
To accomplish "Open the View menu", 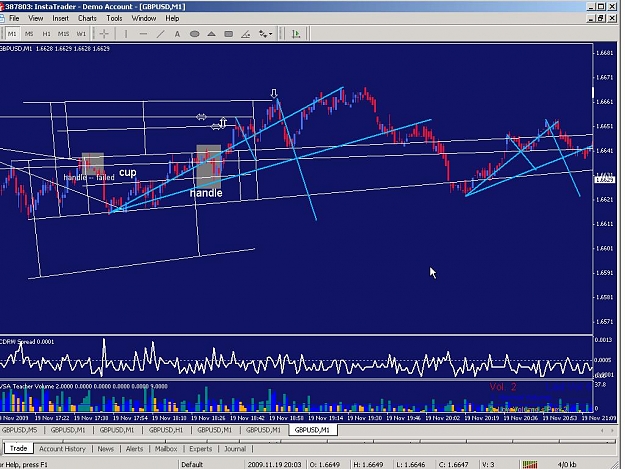I will (35, 18).
